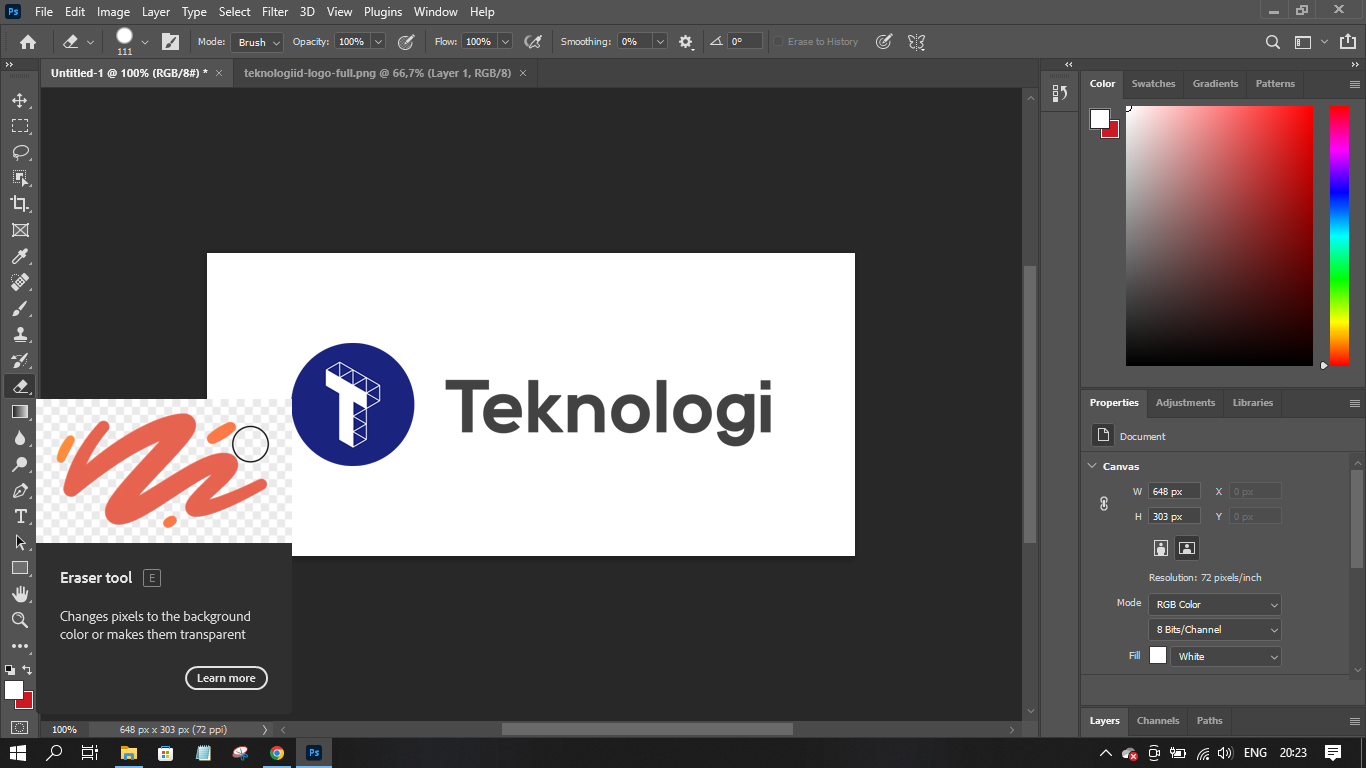This screenshot has width=1366, height=768.
Task: Select the Clone Stamp tool
Action: click(x=19, y=334)
